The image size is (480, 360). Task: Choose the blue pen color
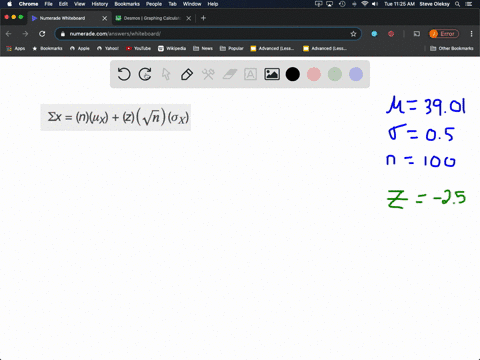[x=356, y=74]
